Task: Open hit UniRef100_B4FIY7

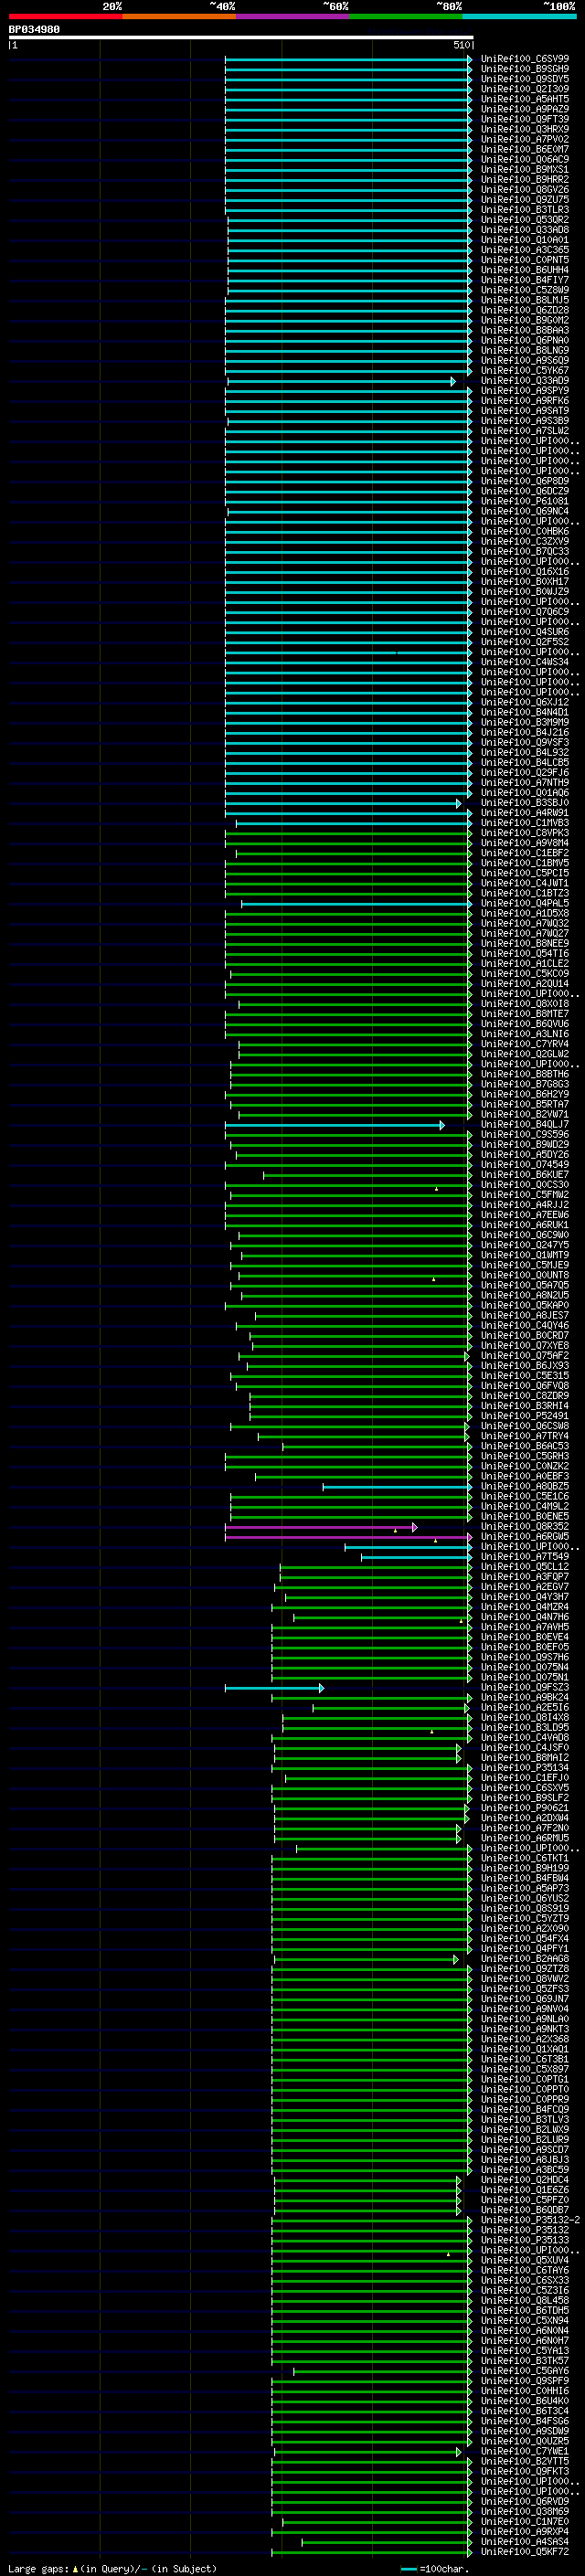Action: (x=524, y=280)
